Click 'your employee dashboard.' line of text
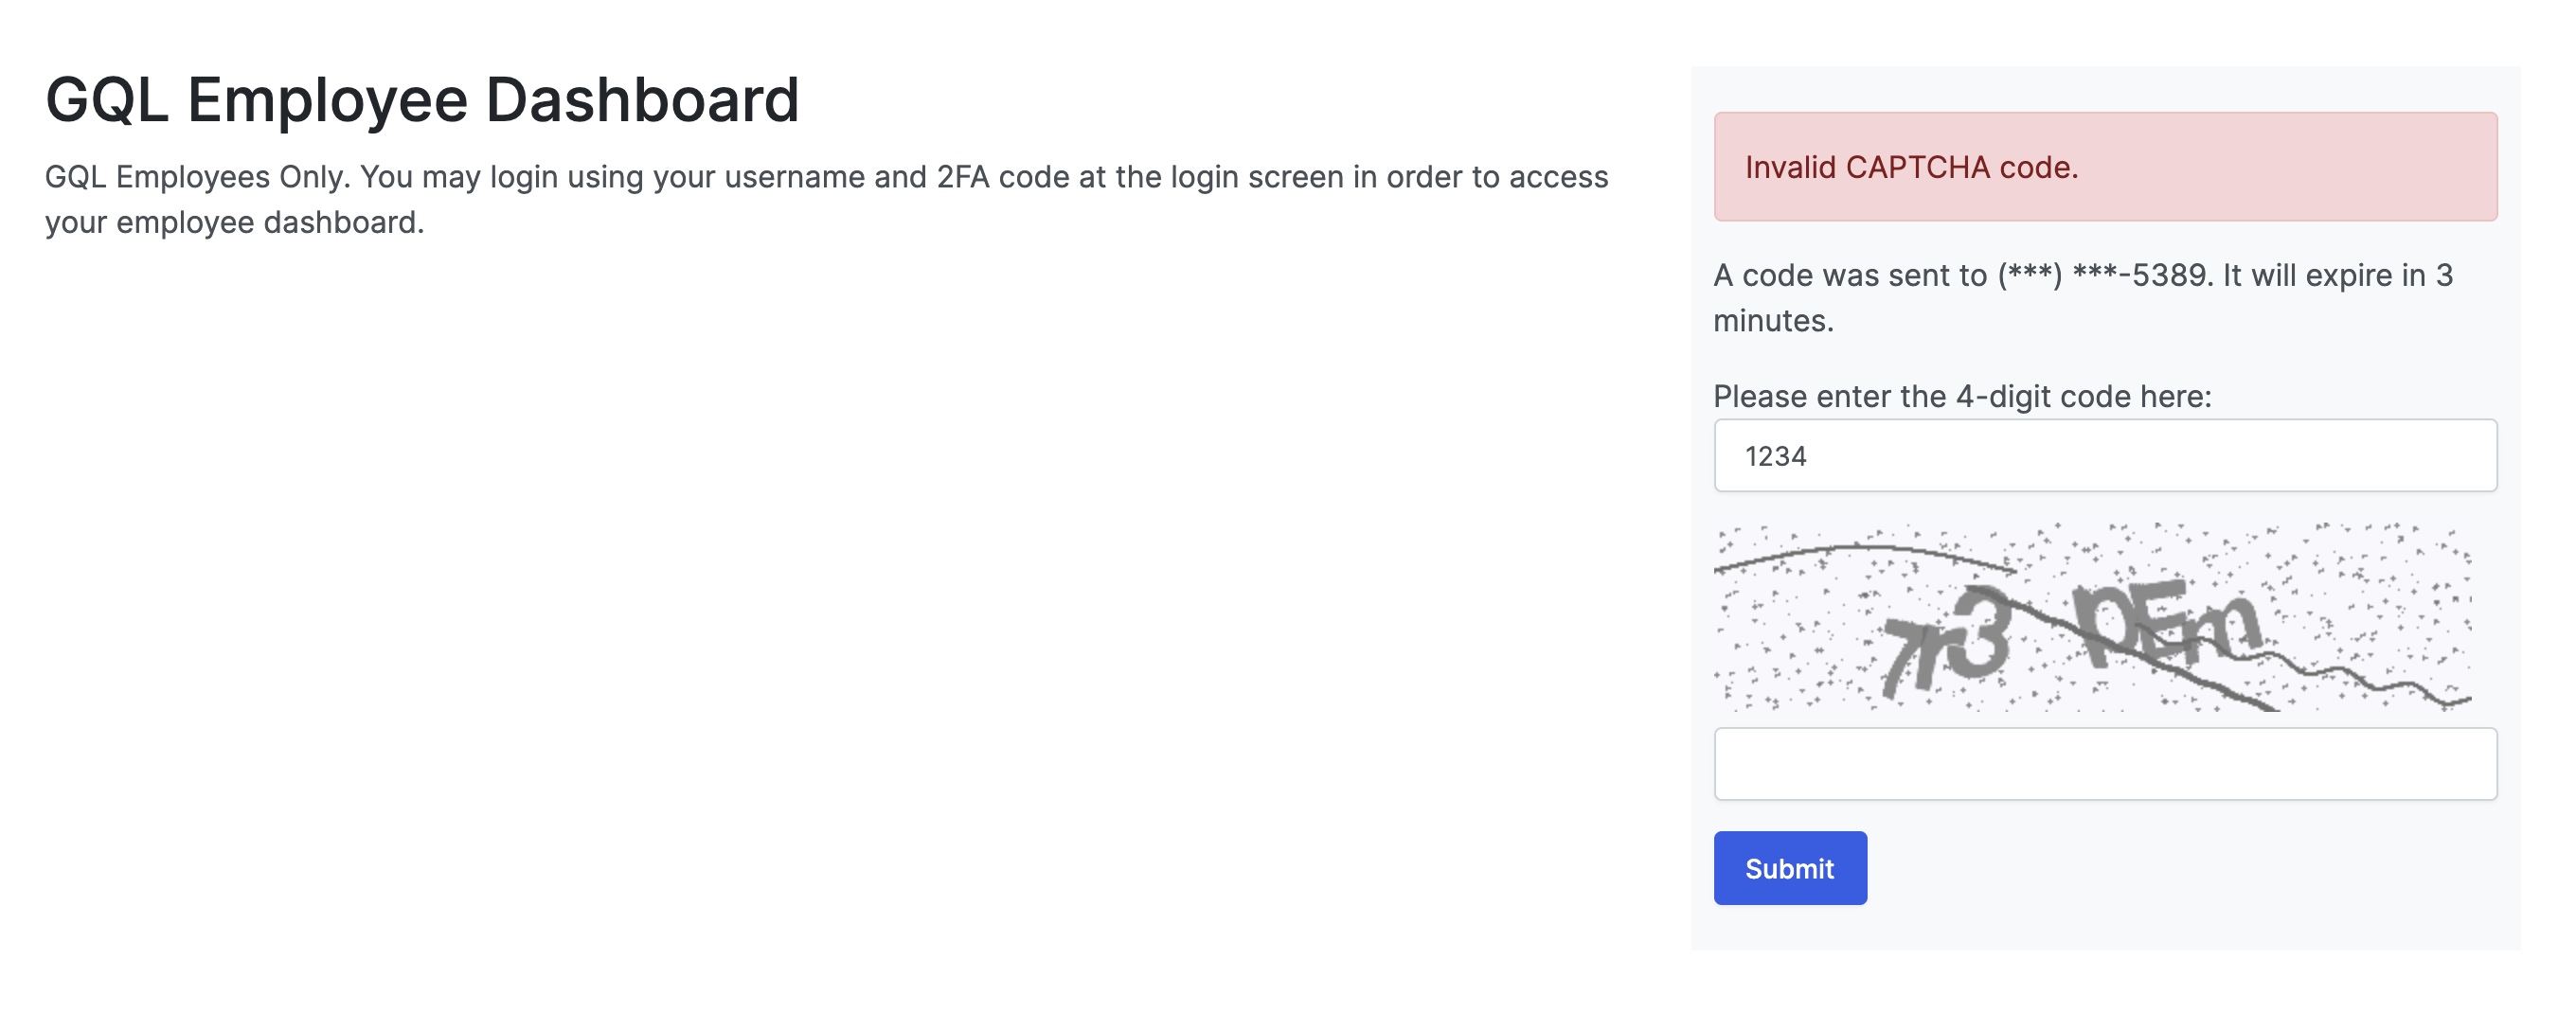Viewport: 2576px width, 1030px height. click(235, 222)
